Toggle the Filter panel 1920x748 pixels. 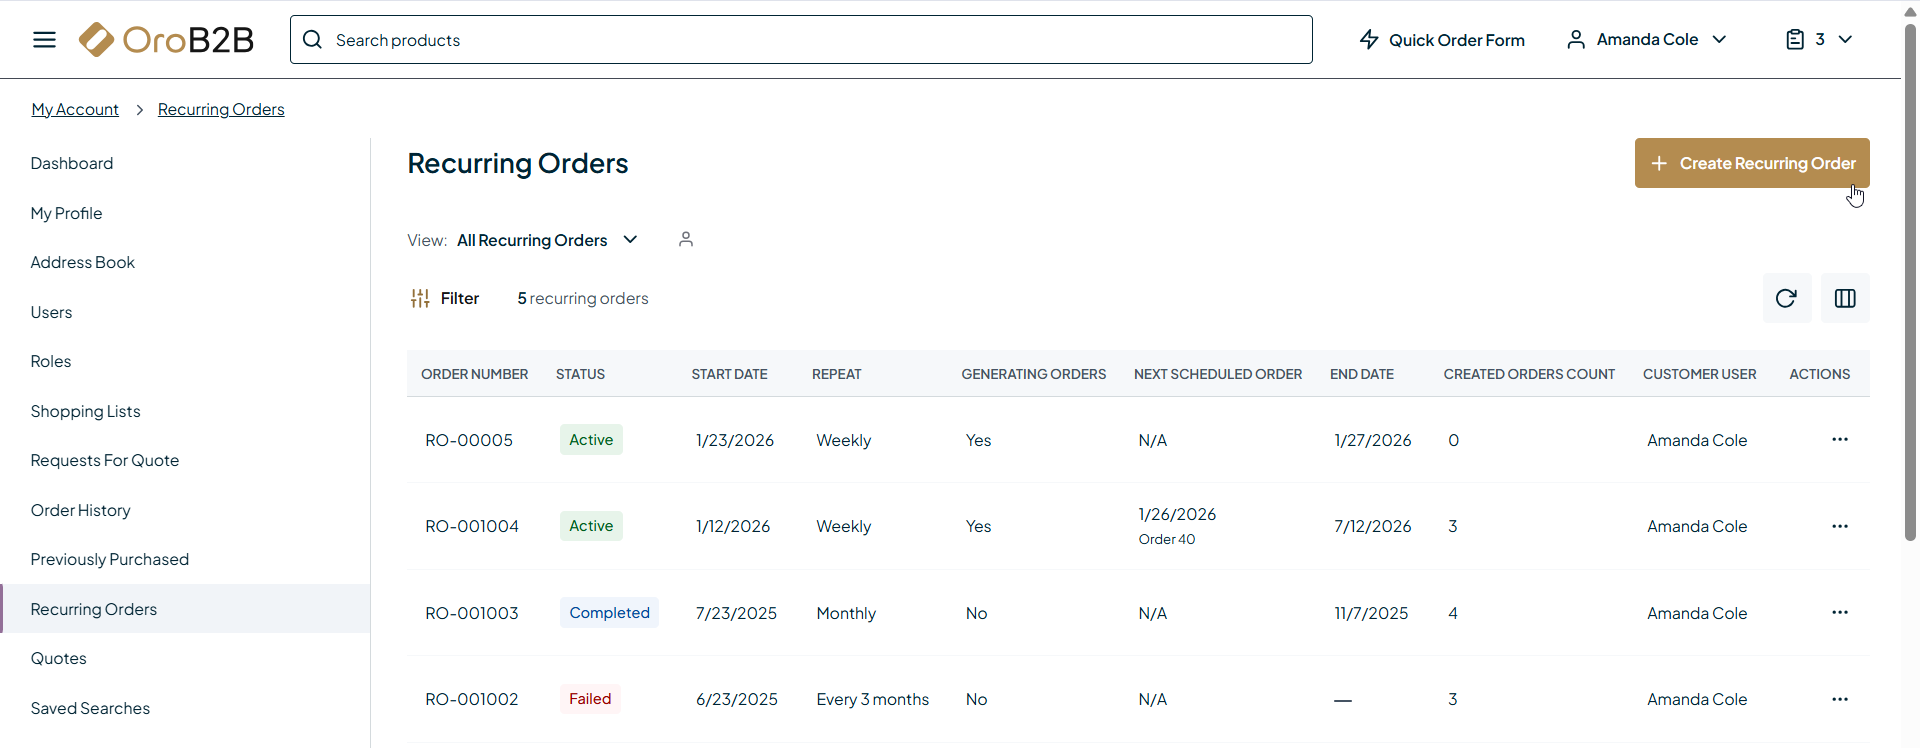tap(445, 298)
